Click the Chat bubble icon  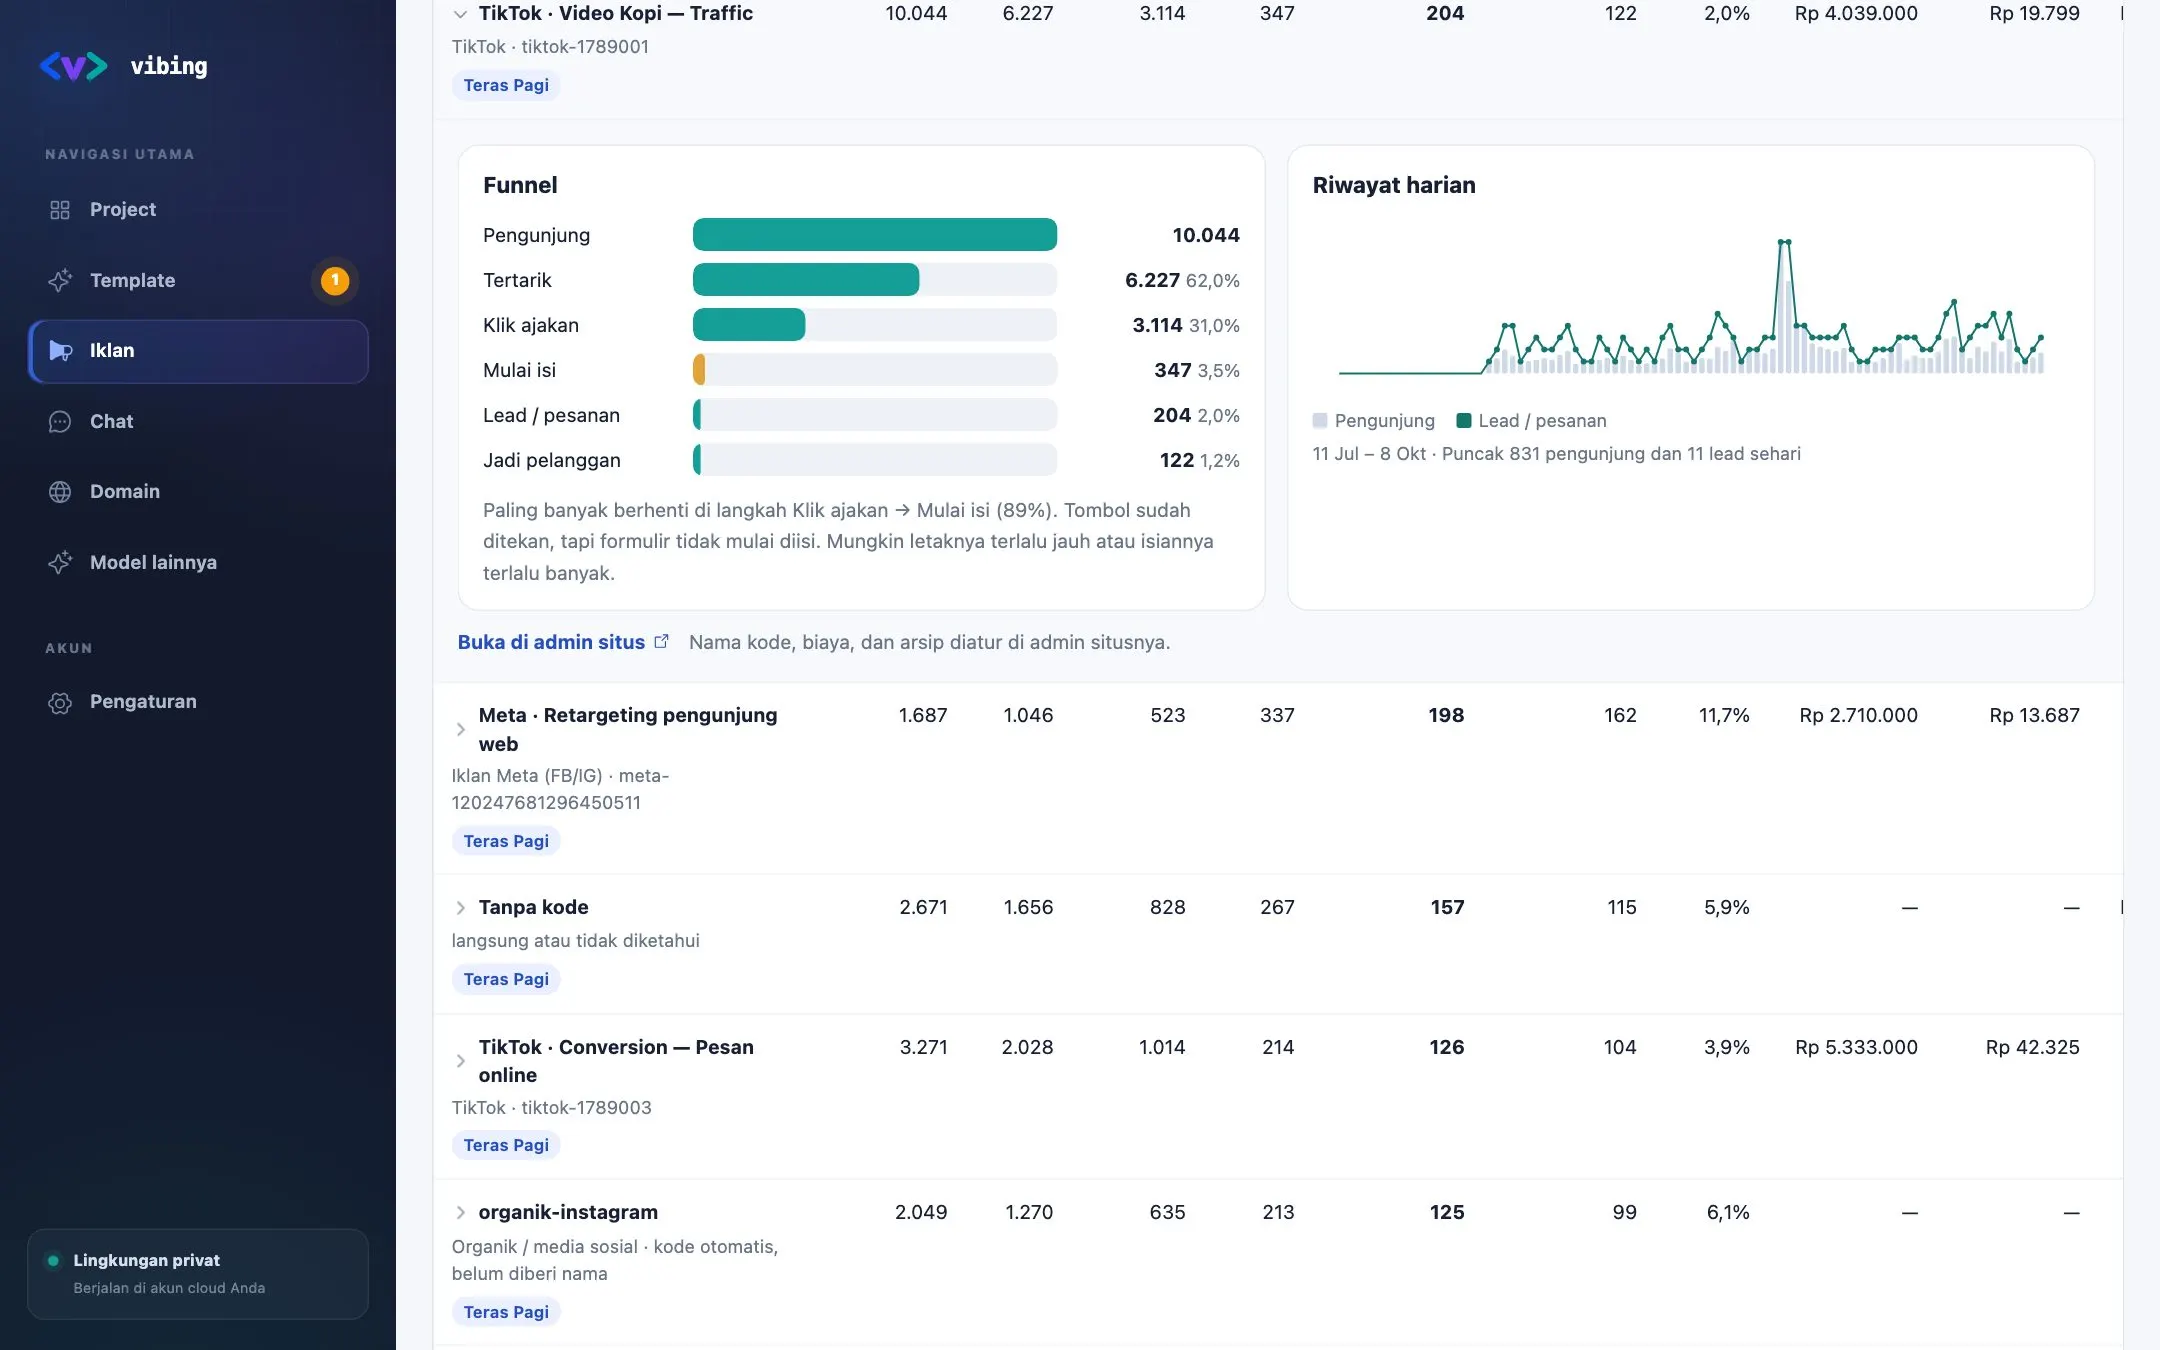pyautogui.click(x=60, y=422)
